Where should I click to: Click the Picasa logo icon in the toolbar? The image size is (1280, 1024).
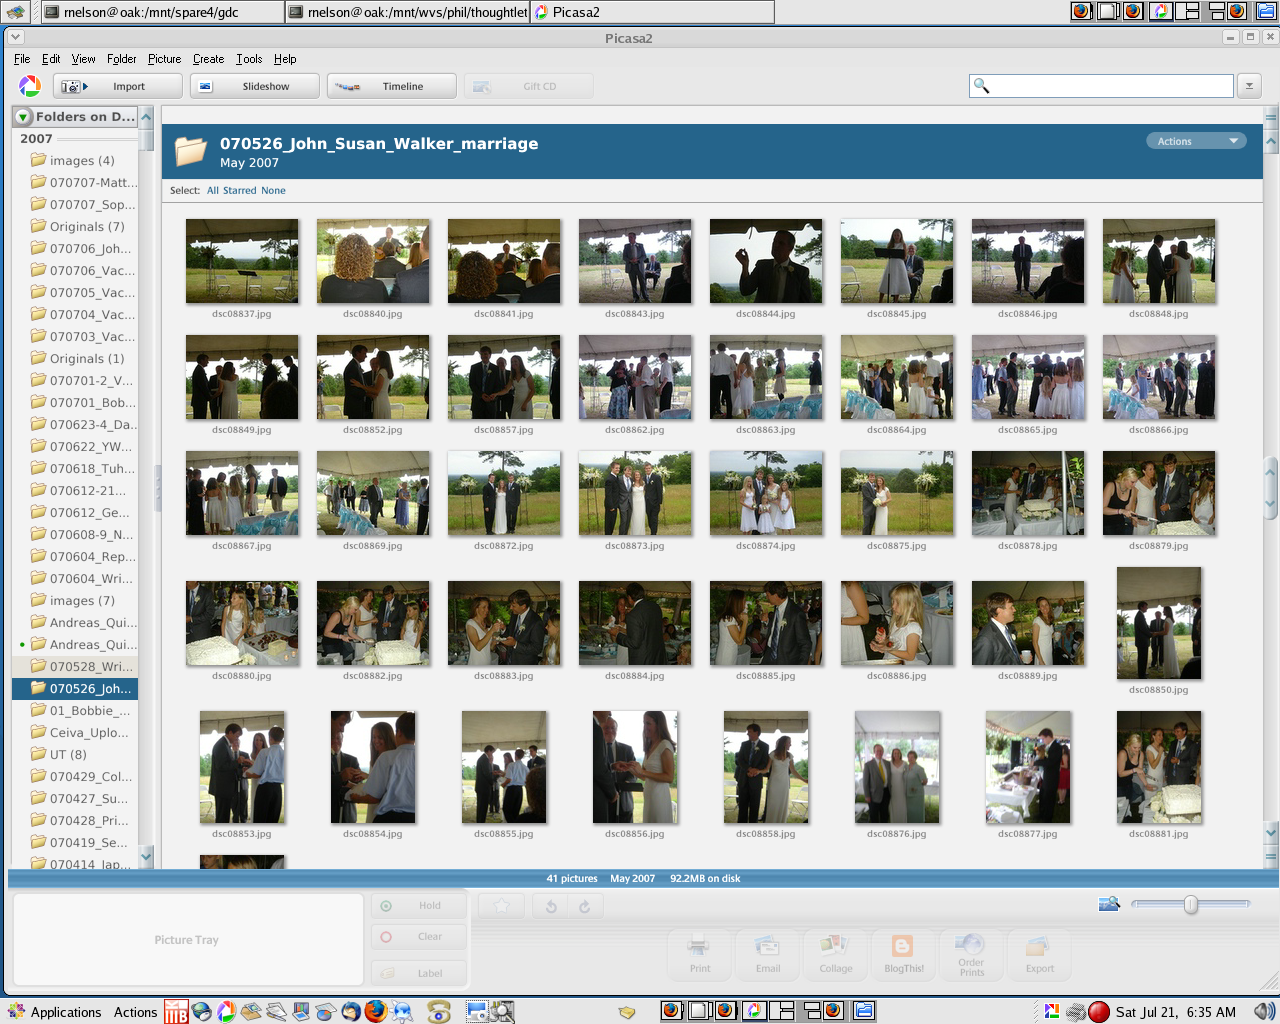click(x=30, y=87)
